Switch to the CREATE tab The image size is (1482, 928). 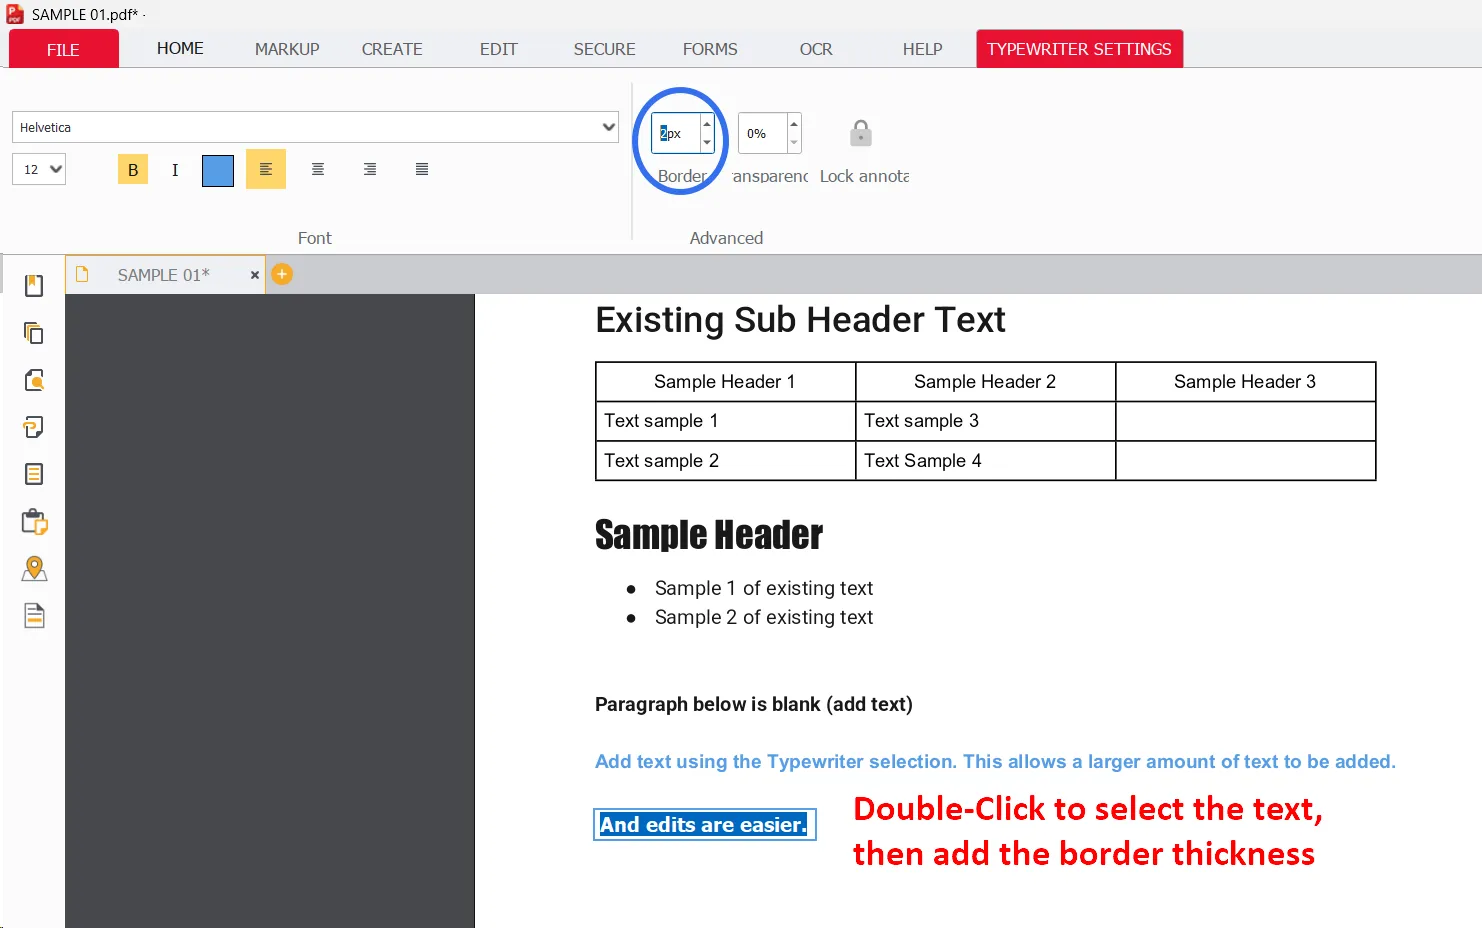coord(392,49)
